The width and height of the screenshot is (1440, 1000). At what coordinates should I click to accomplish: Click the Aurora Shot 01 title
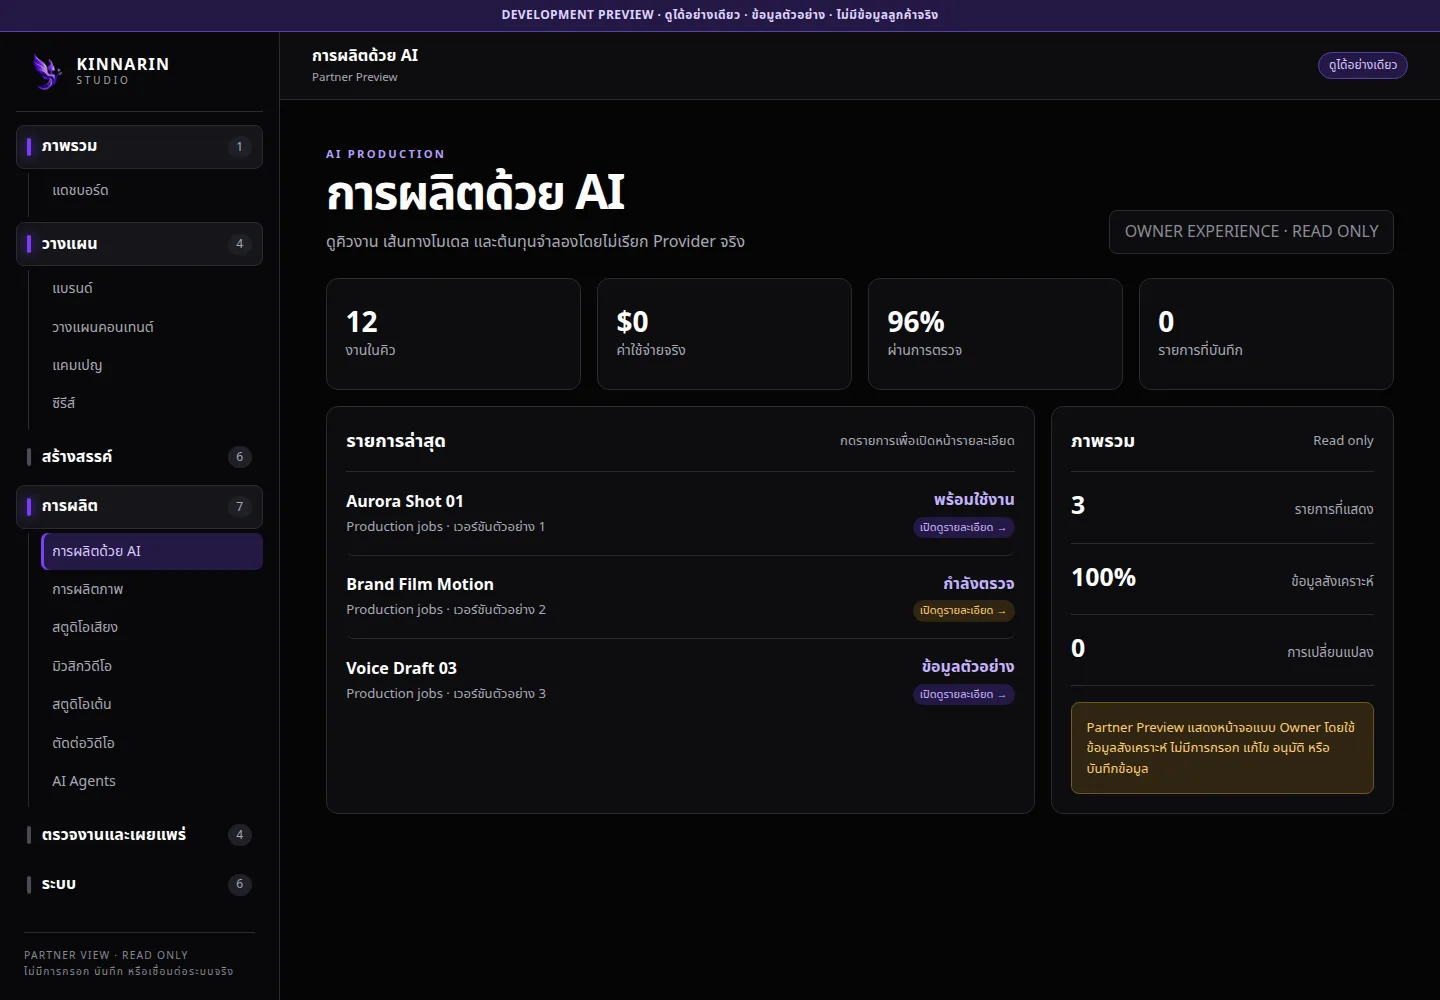pos(405,501)
